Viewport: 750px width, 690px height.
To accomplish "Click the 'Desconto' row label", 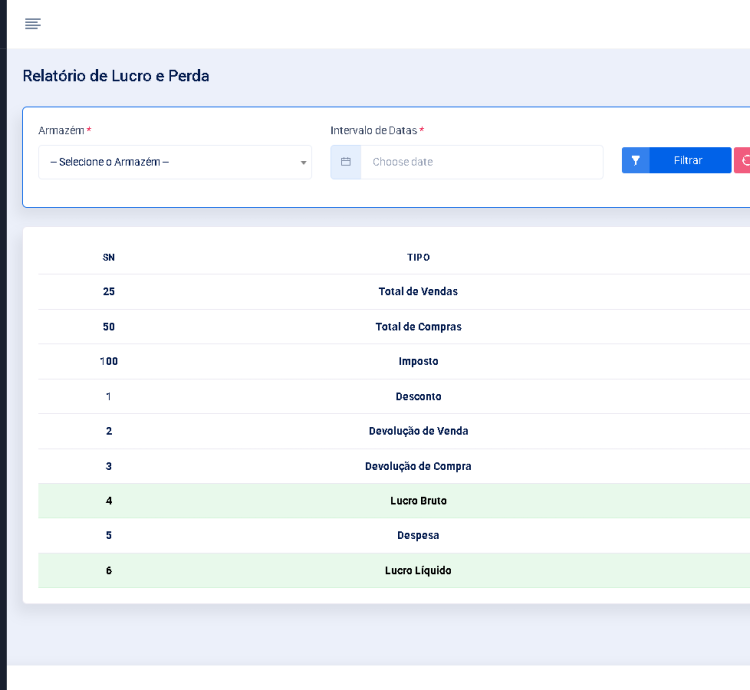I will pos(418,396).
